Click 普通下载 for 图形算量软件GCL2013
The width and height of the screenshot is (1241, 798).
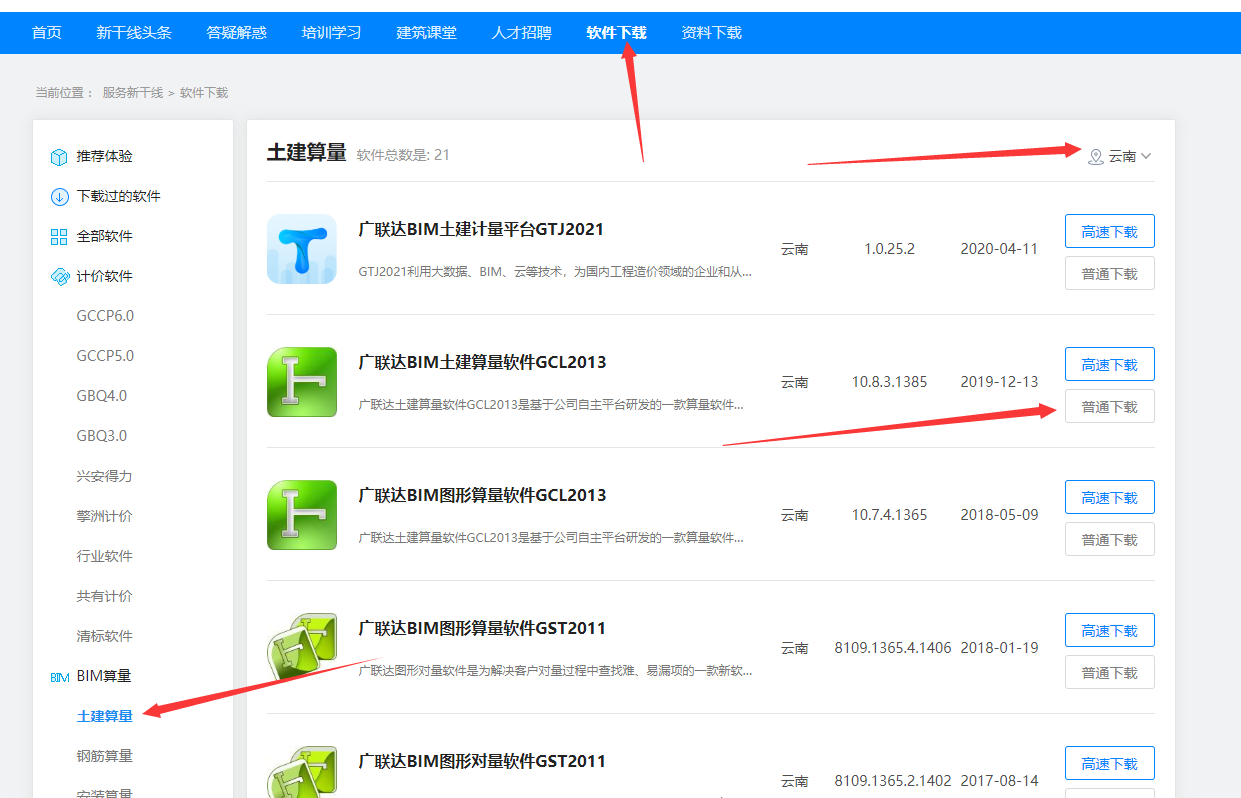[1110, 539]
